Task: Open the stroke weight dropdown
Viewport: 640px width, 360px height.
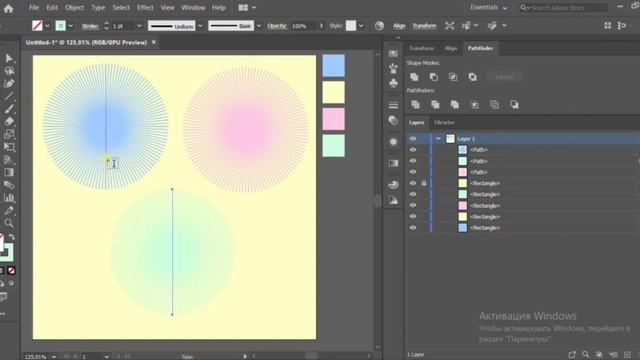Action: tap(139, 26)
